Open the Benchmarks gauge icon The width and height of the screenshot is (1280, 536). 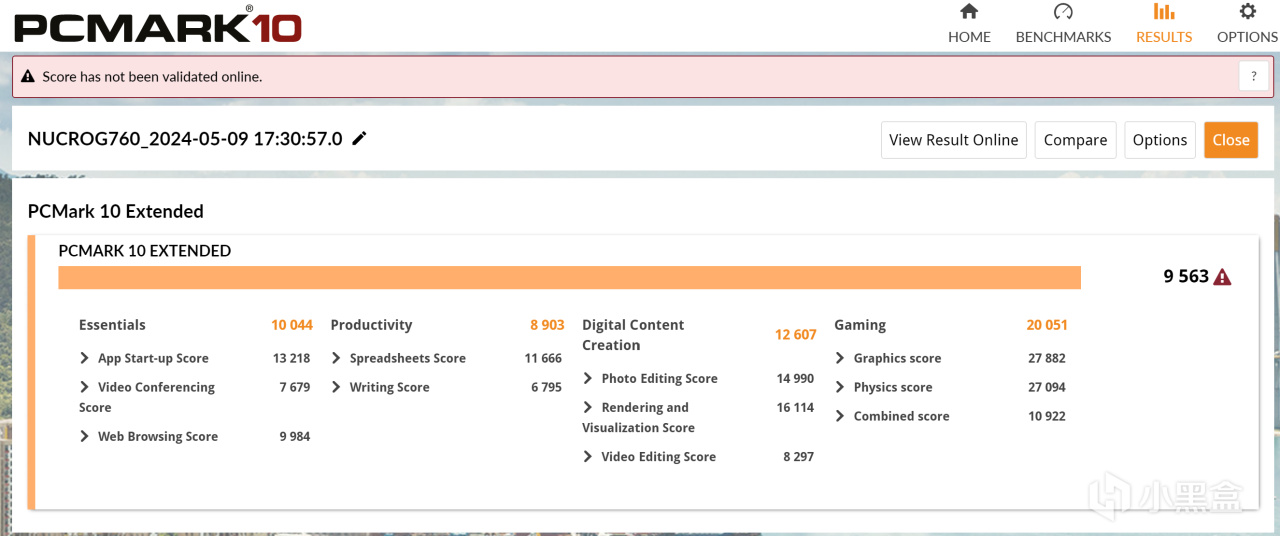click(1063, 12)
